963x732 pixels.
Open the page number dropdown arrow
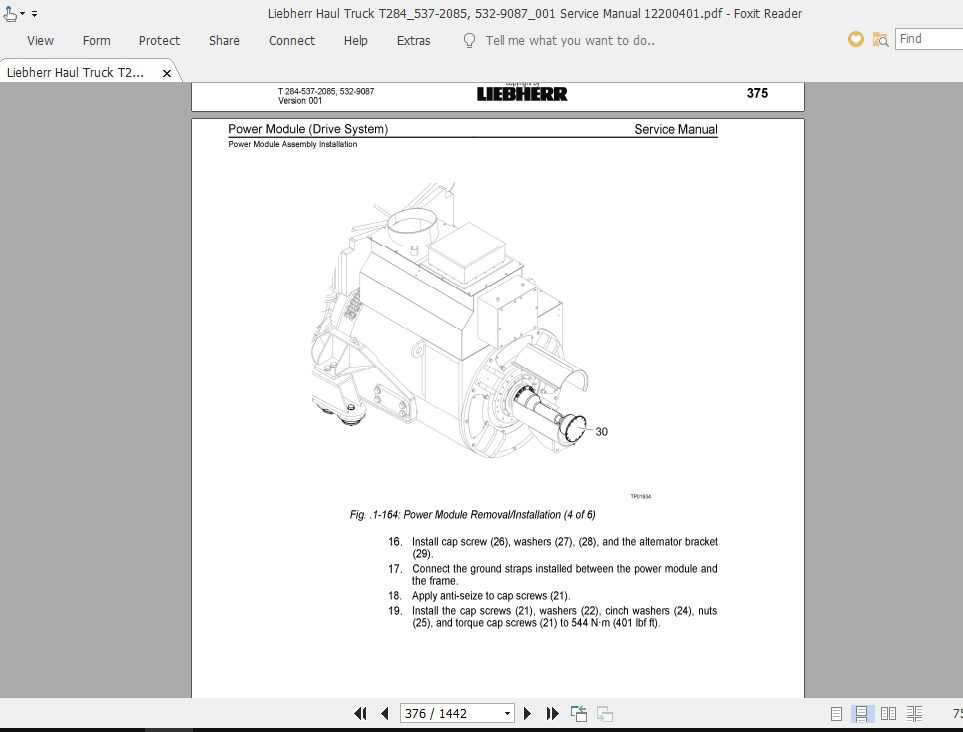(x=507, y=714)
